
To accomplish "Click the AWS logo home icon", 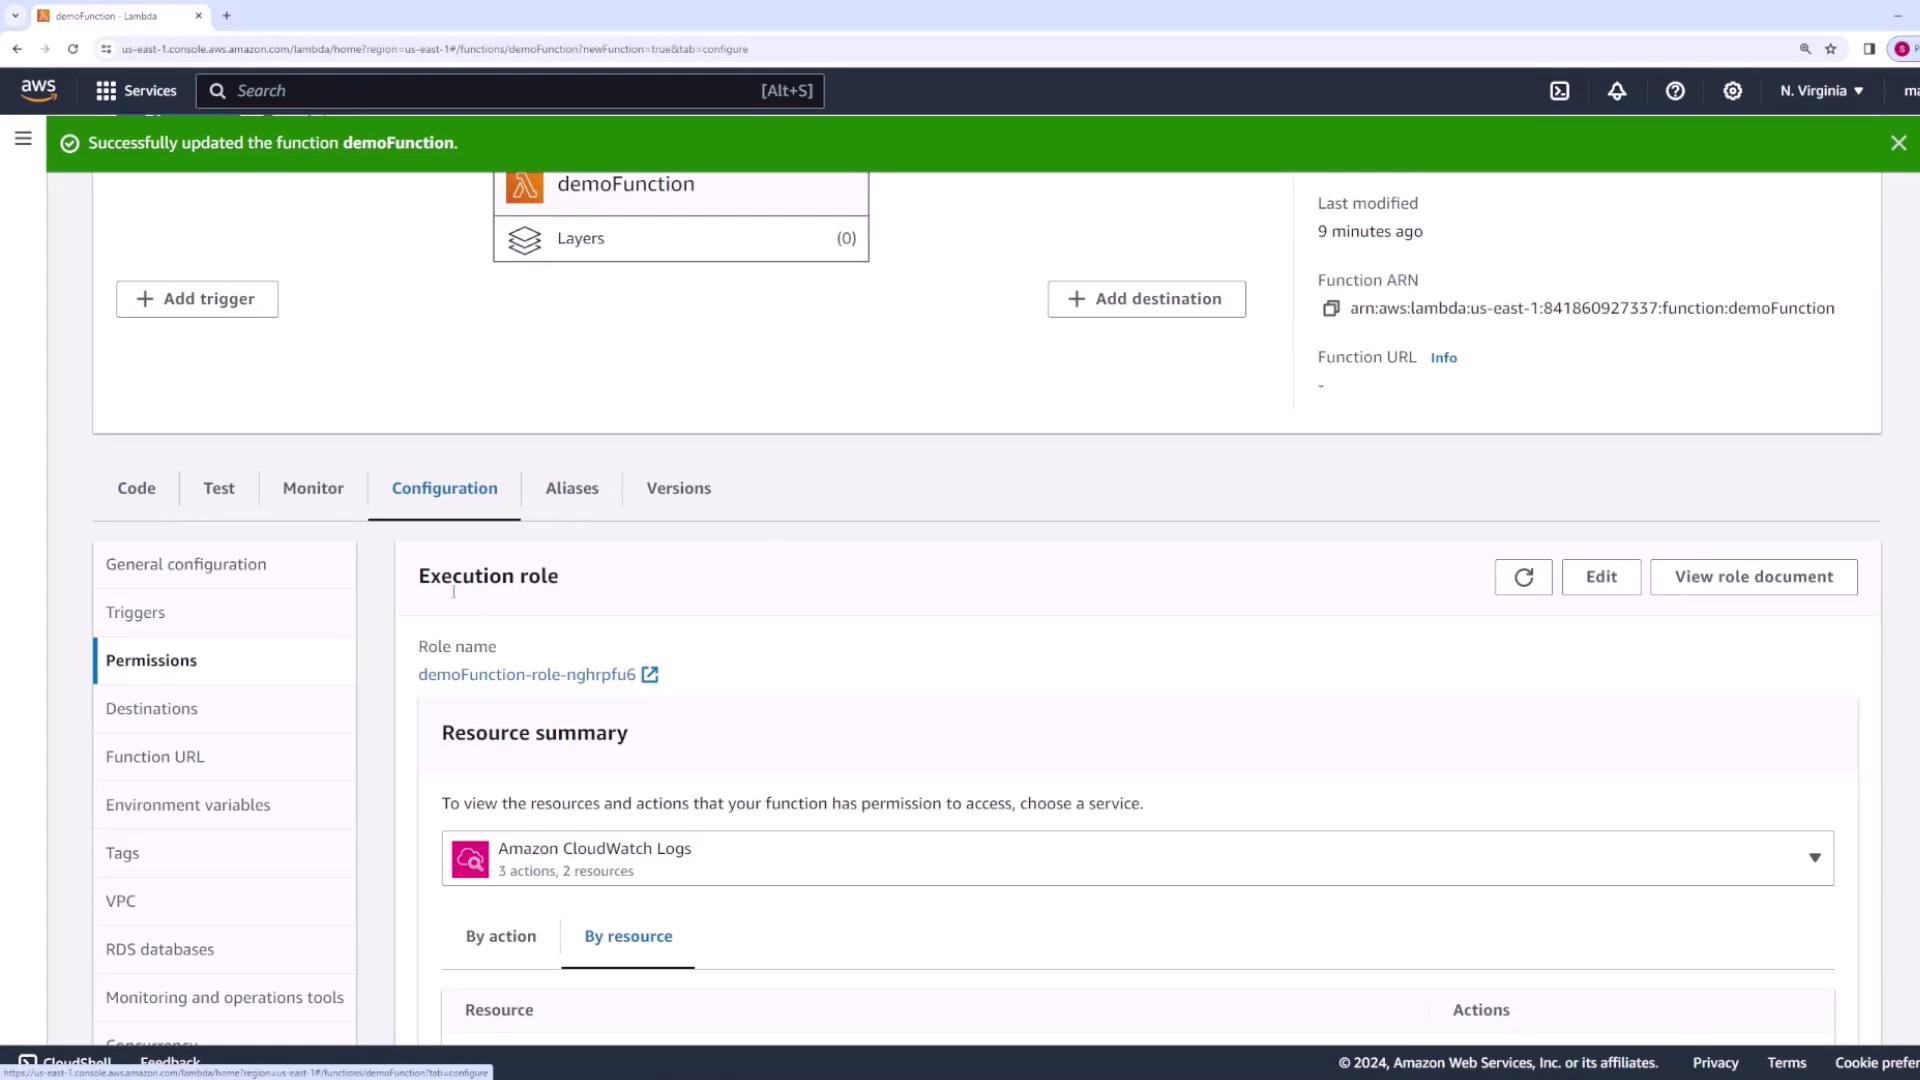I will [x=38, y=90].
